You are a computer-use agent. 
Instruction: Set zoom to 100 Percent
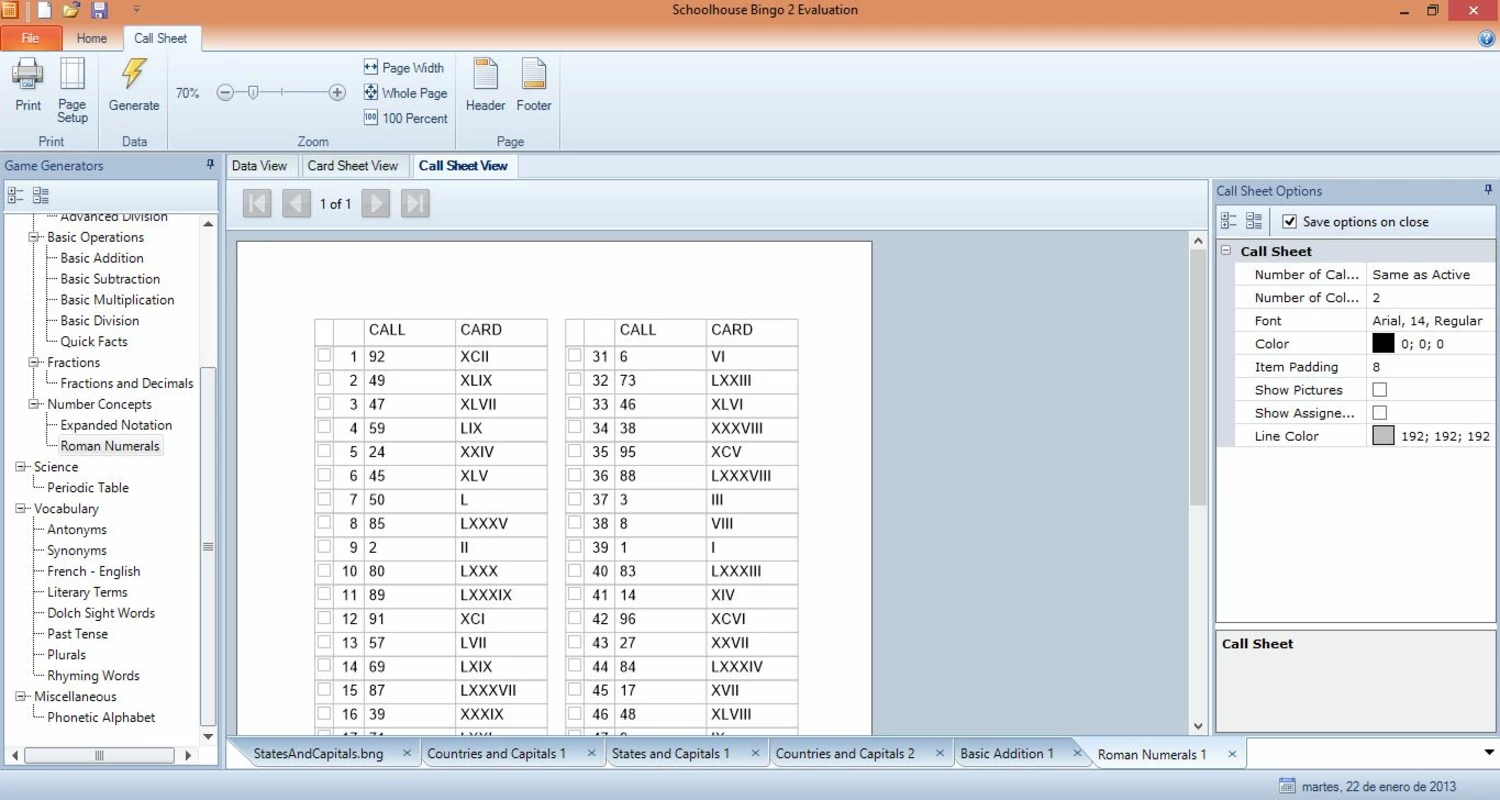point(405,118)
